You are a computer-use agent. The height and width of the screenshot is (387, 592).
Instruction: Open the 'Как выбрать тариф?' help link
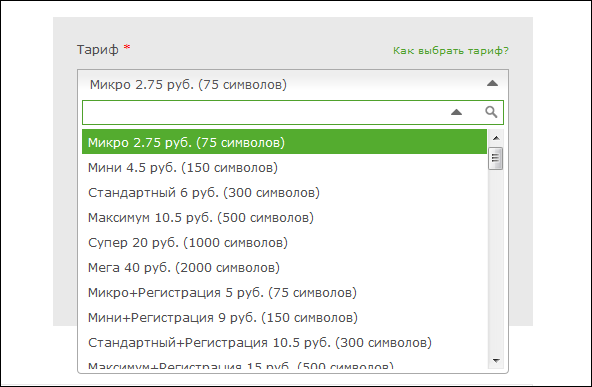(x=451, y=51)
